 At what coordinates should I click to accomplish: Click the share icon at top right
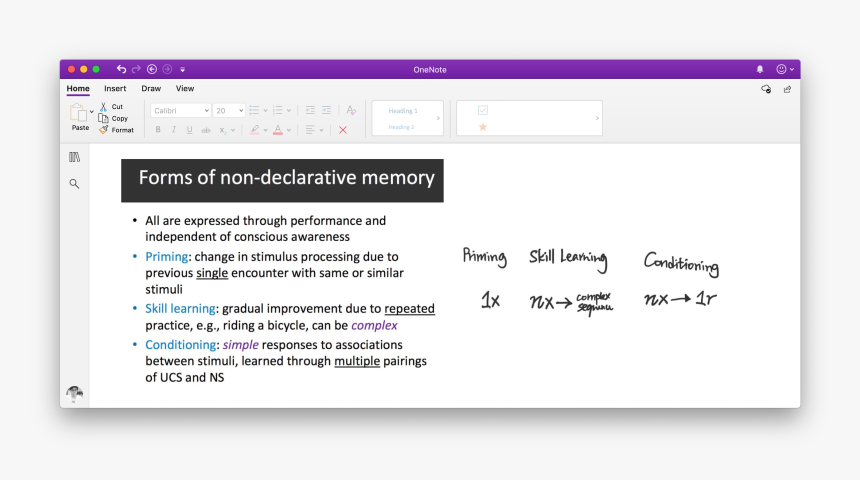(x=787, y=89)
